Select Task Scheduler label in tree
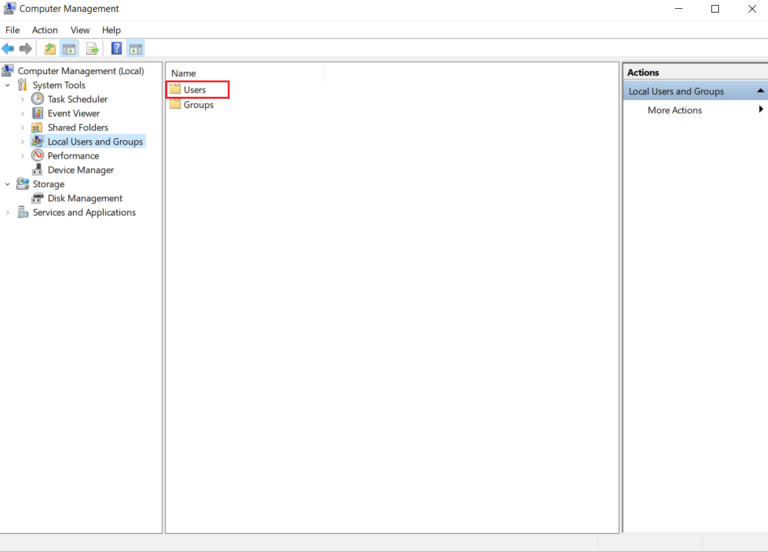The height and width of the screenshot is (552, 768). click(x=77, y=99)
